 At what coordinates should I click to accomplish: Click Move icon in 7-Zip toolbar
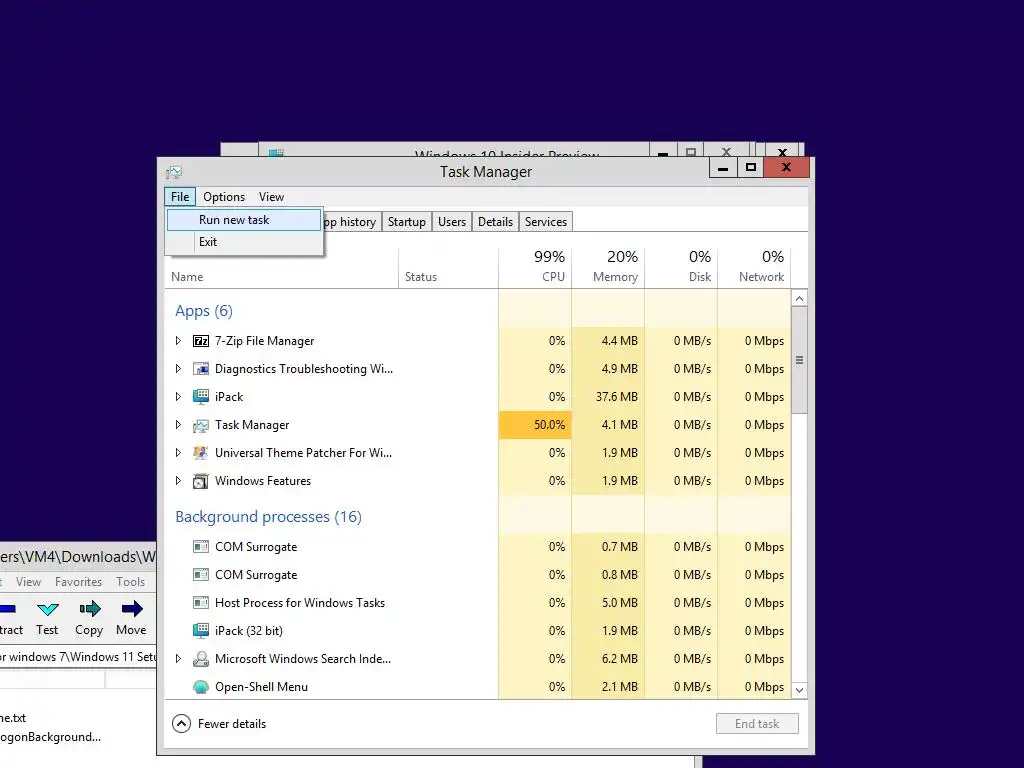131,609
